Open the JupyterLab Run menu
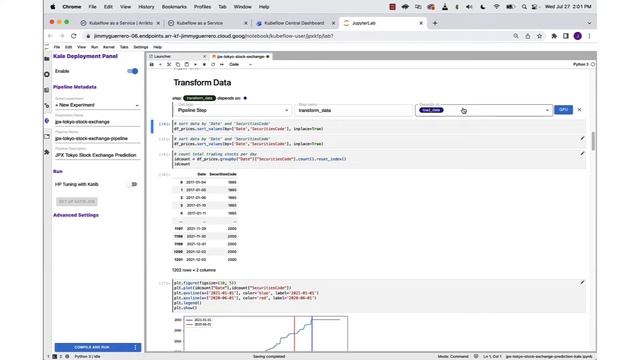Screen dimensions: 640x360 point(94,47)
